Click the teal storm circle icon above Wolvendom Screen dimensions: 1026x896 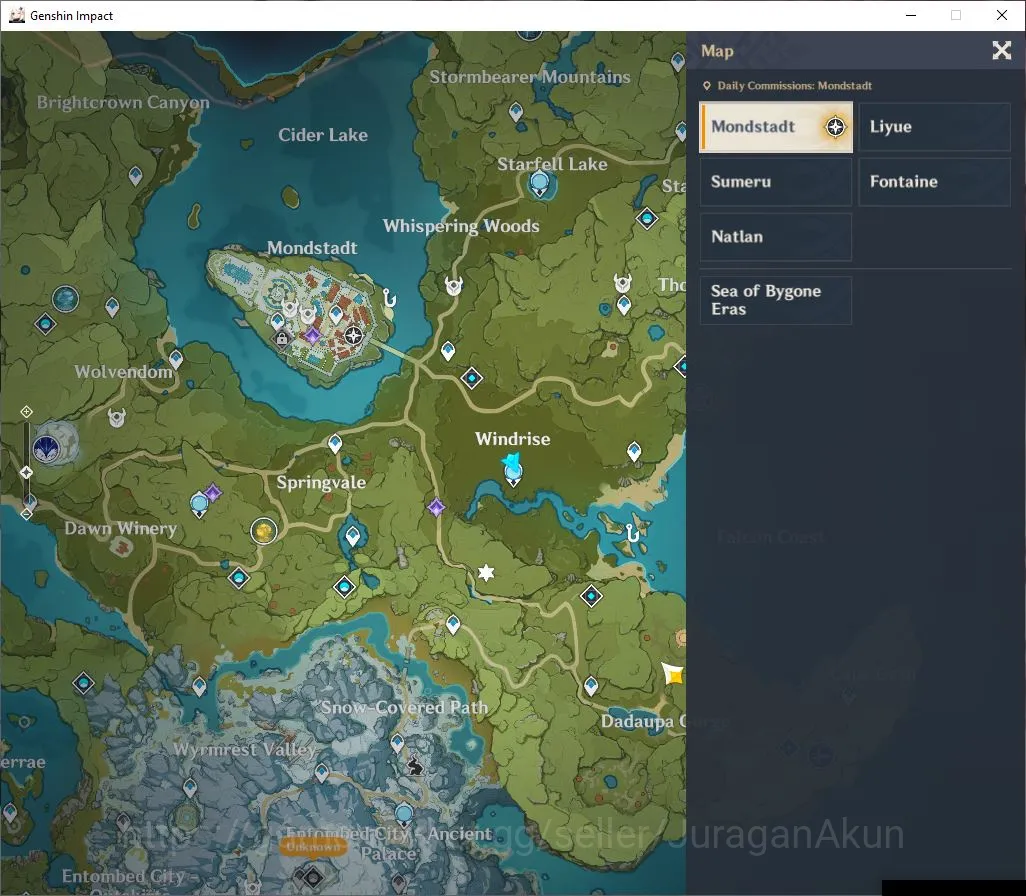(x=65, y=299)
